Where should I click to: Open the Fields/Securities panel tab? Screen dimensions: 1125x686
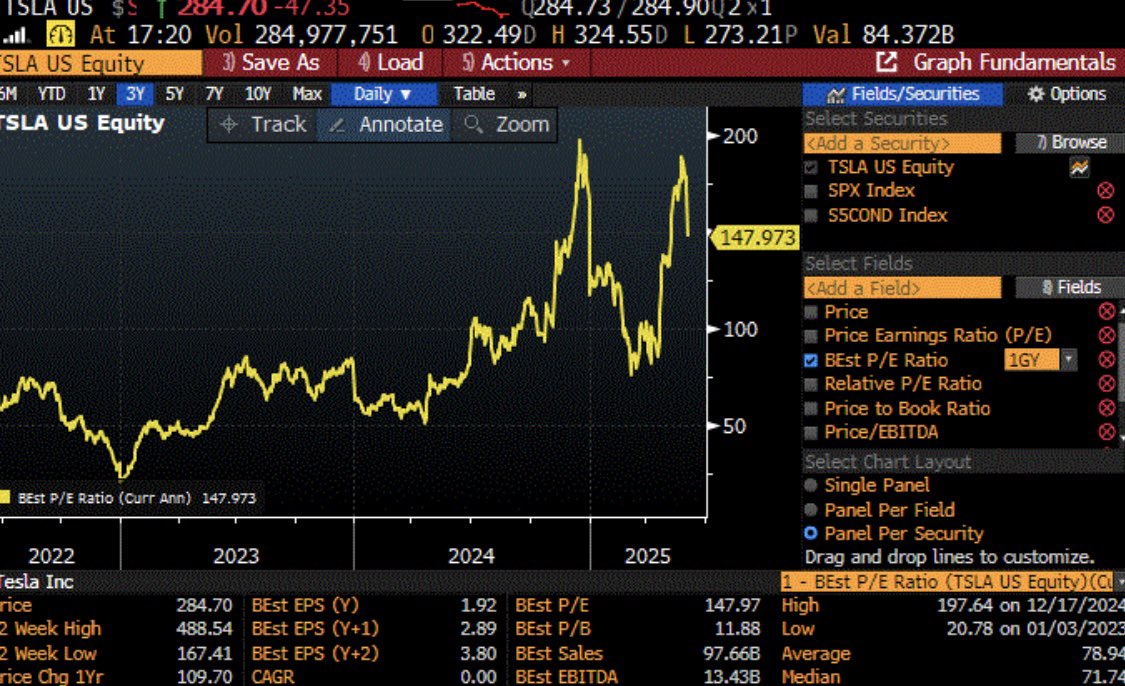click(x=903, y=94)
